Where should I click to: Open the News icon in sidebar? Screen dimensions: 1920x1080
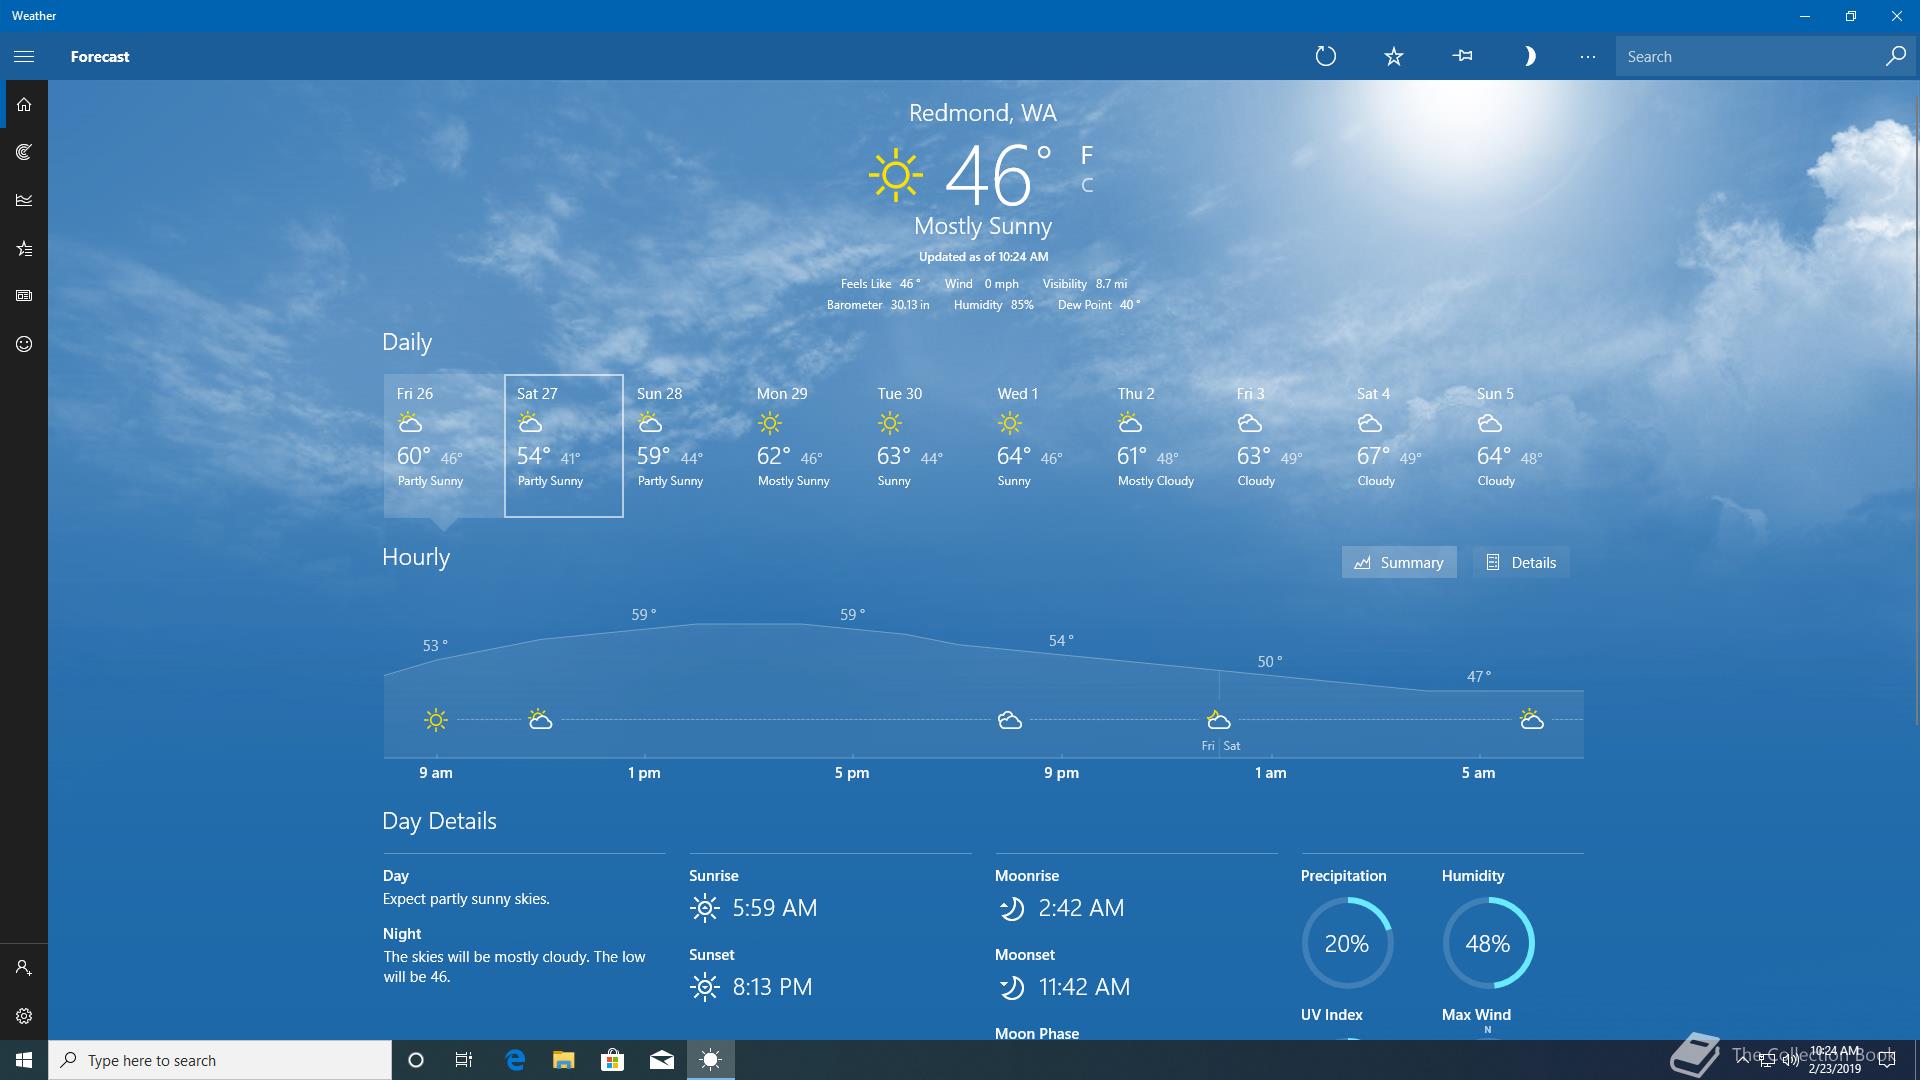point(24,296)
